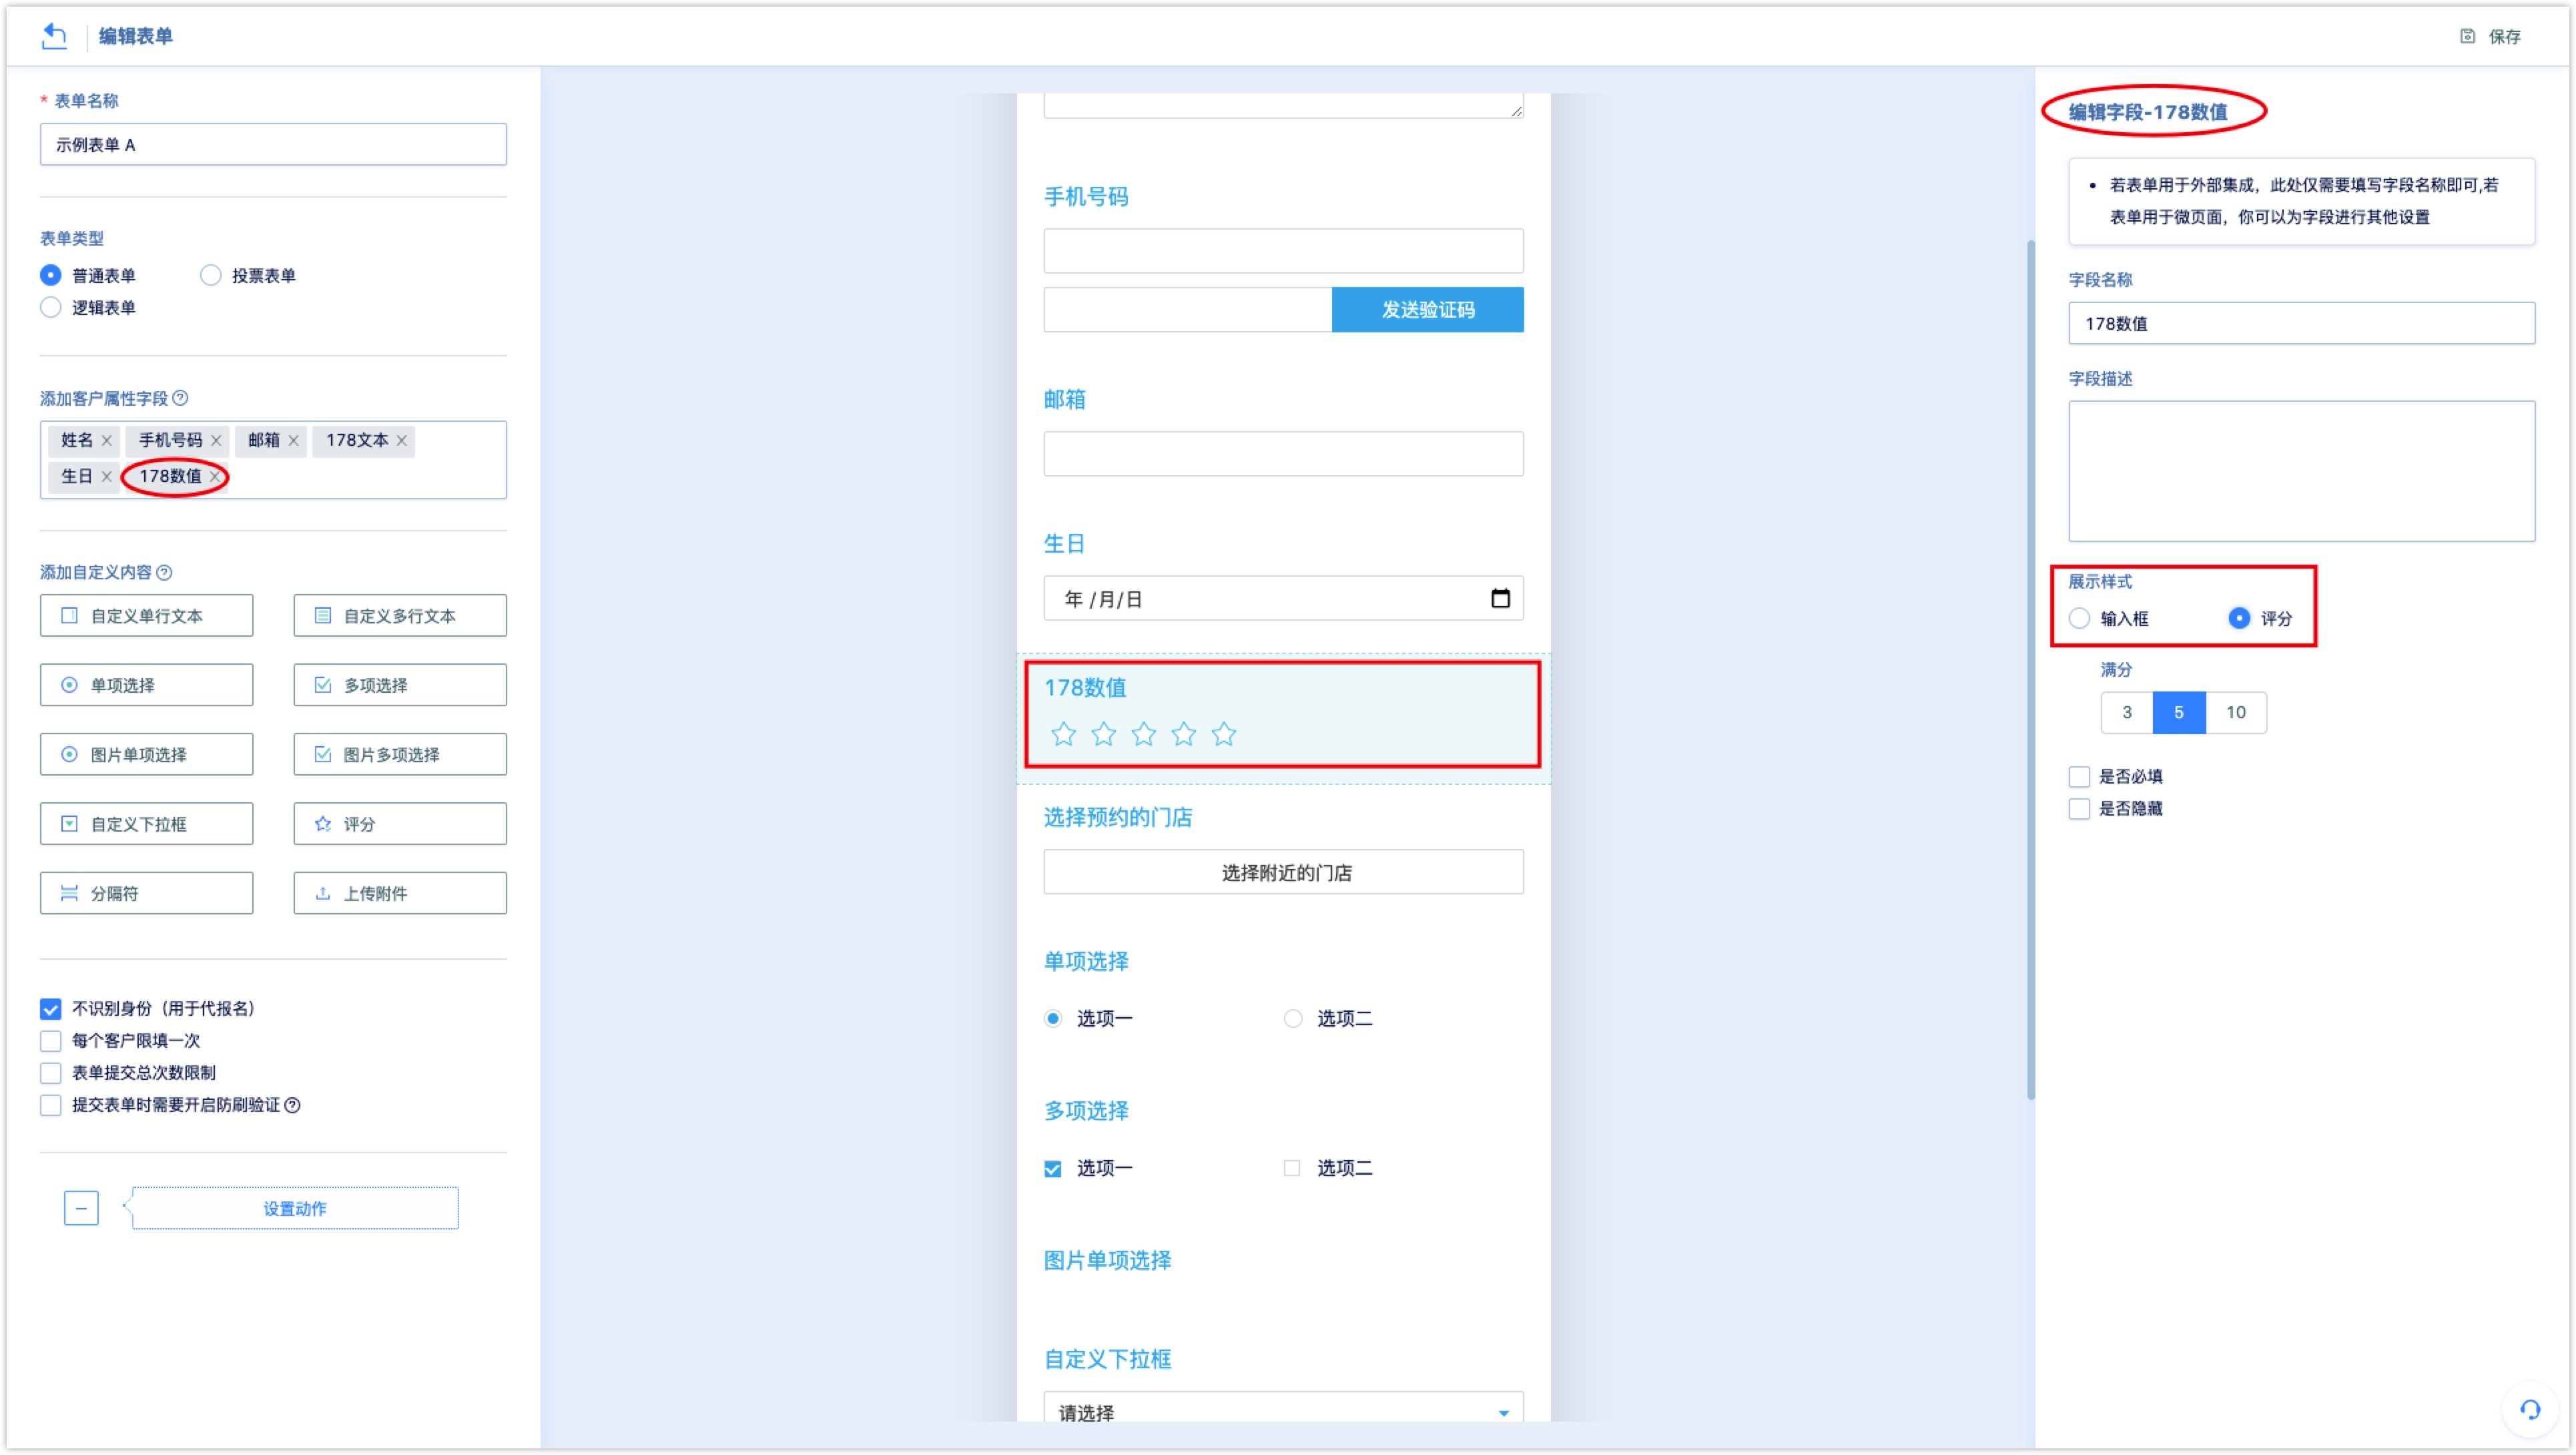
Task: Select 输入框 display style
Action: click(x=2079, y=618)
